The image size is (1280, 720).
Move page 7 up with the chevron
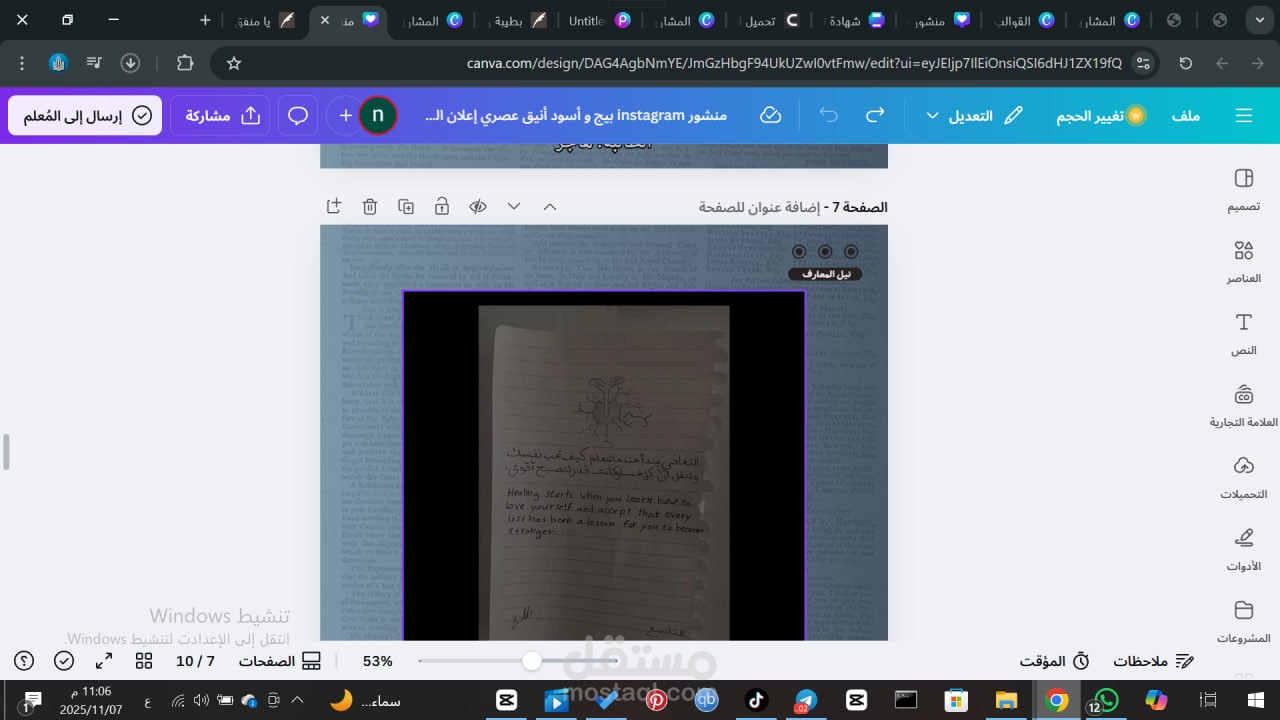pos(550,207)
